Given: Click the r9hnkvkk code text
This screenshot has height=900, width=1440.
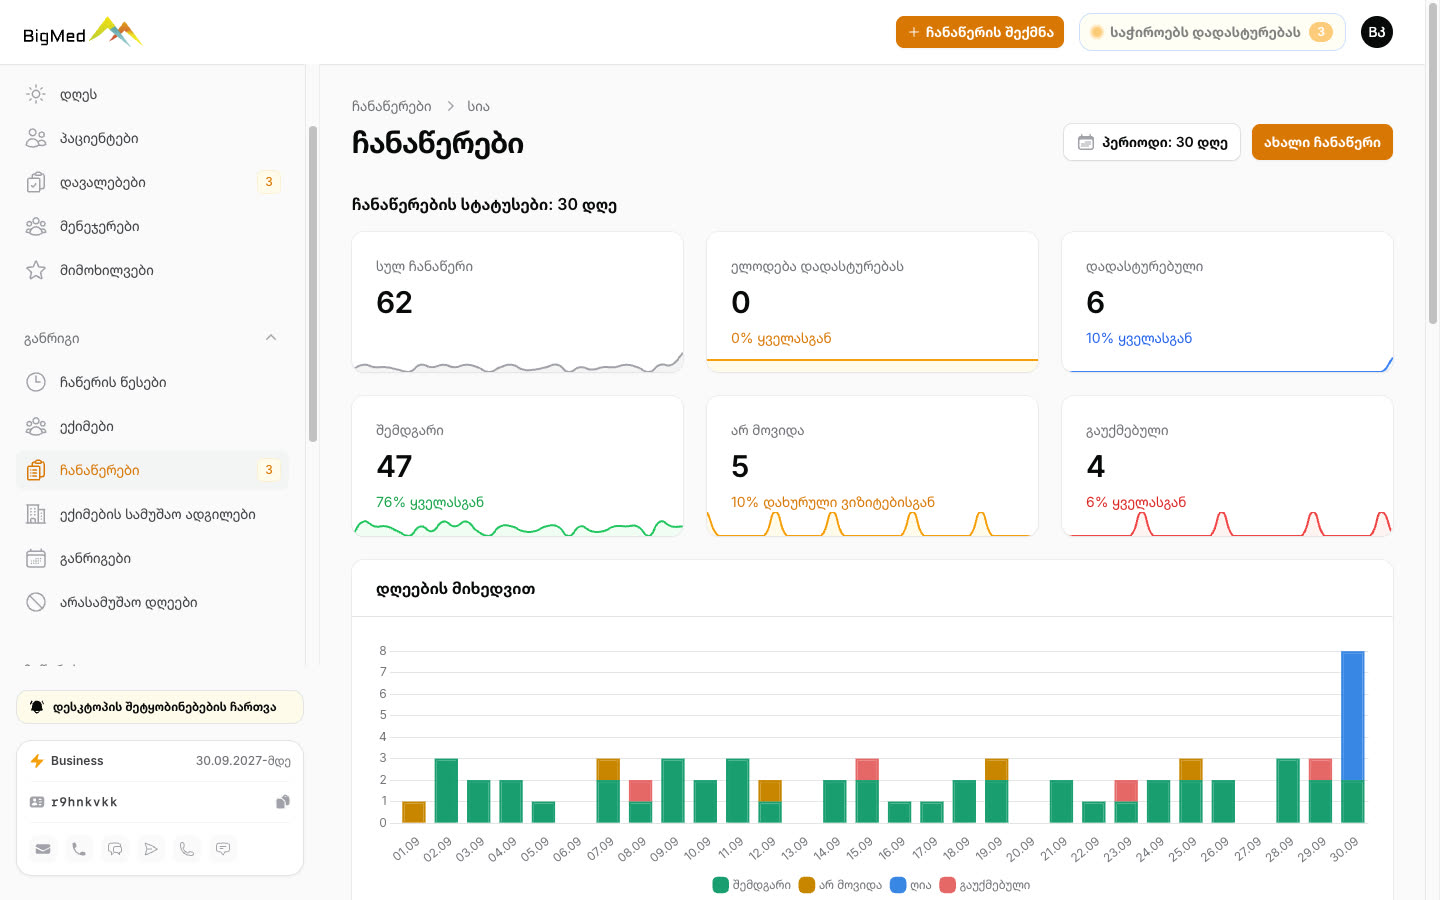Looking at the screenshot, I should pos(85,802).
